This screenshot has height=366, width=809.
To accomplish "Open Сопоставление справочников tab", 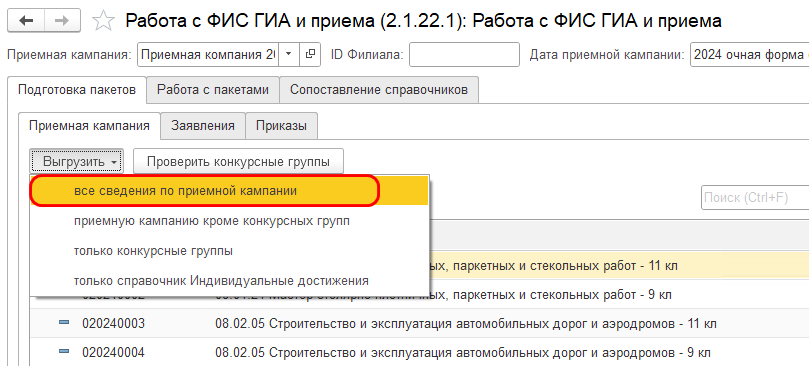I will [379, 90].
